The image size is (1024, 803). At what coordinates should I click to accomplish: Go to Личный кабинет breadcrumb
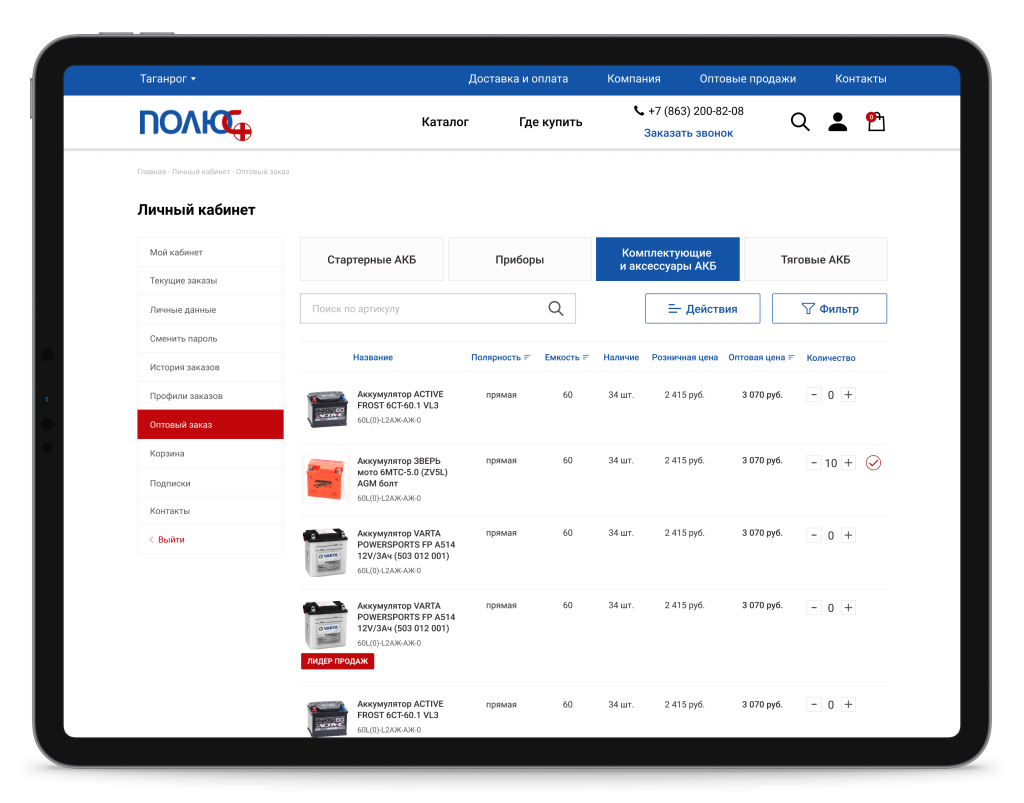click(200, 172)
